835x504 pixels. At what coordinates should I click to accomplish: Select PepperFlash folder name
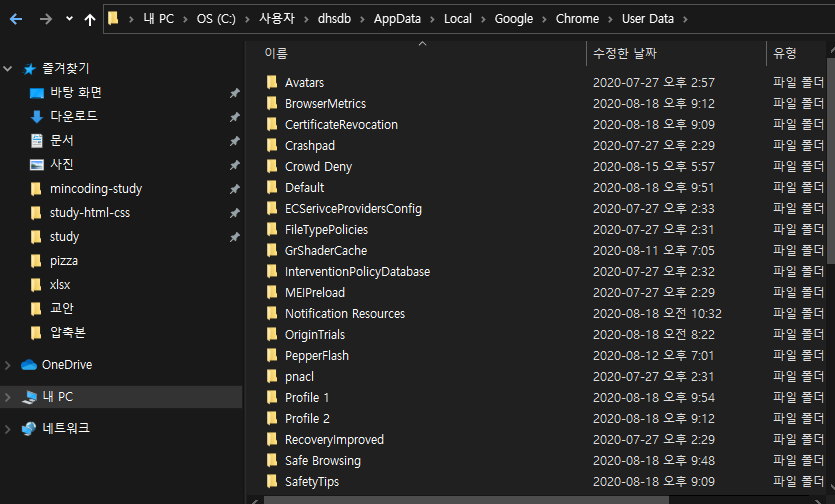(317, 355)
